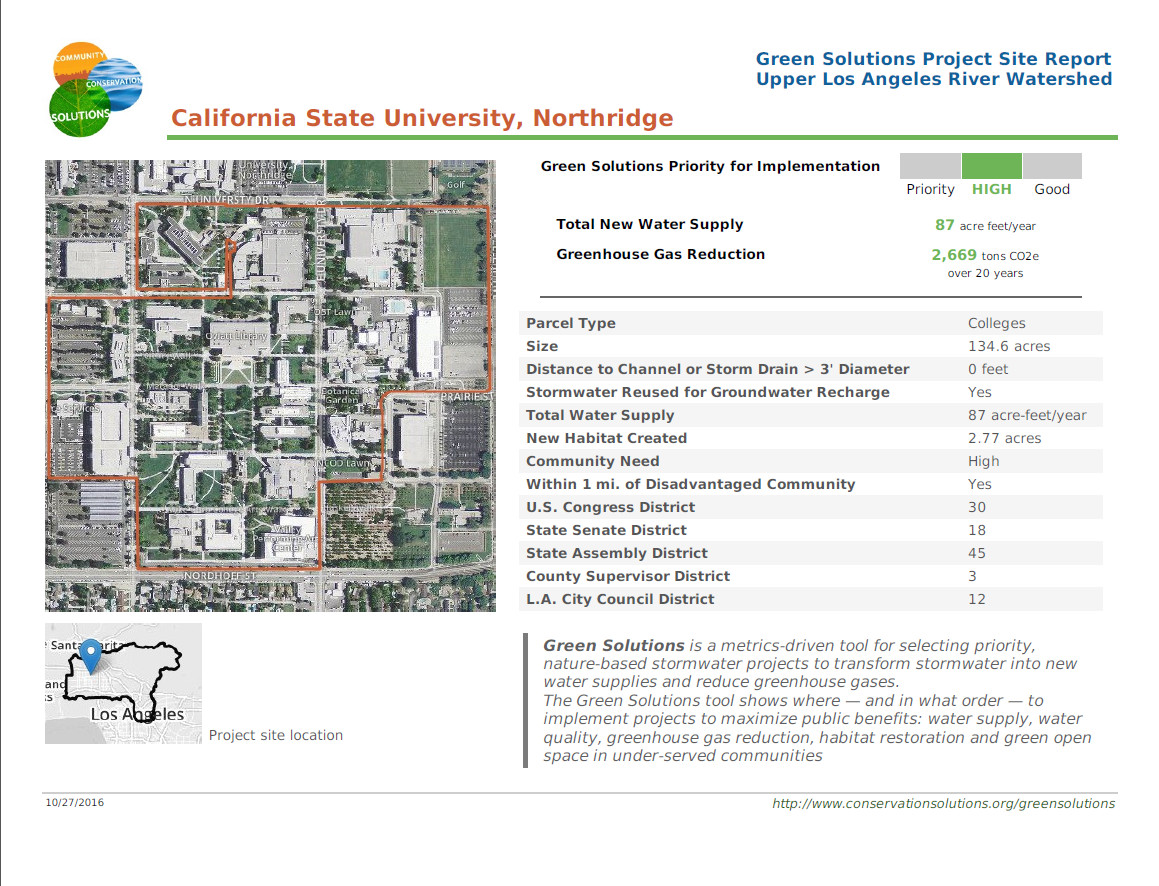Click the Community Conservation Solutions logo
This screenshot has height=886, width=1159.
96,89
